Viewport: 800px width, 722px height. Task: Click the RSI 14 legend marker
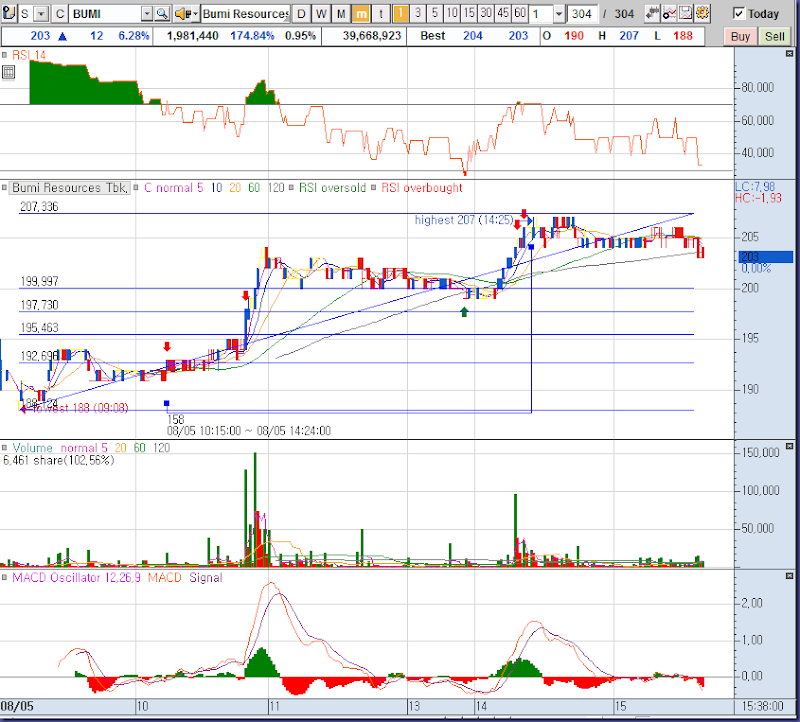[x=4, y=55]
